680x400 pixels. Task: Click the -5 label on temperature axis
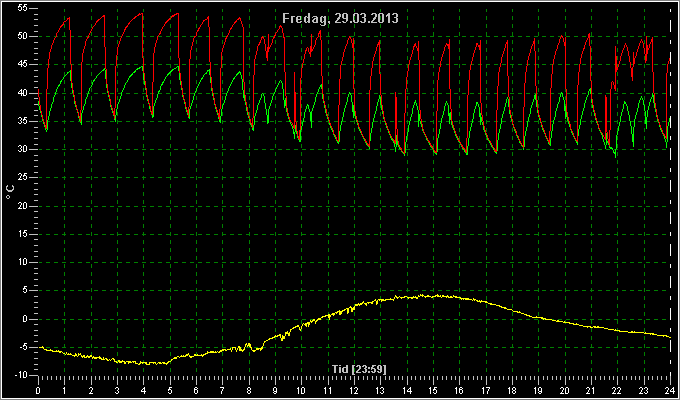coord(23,347)
